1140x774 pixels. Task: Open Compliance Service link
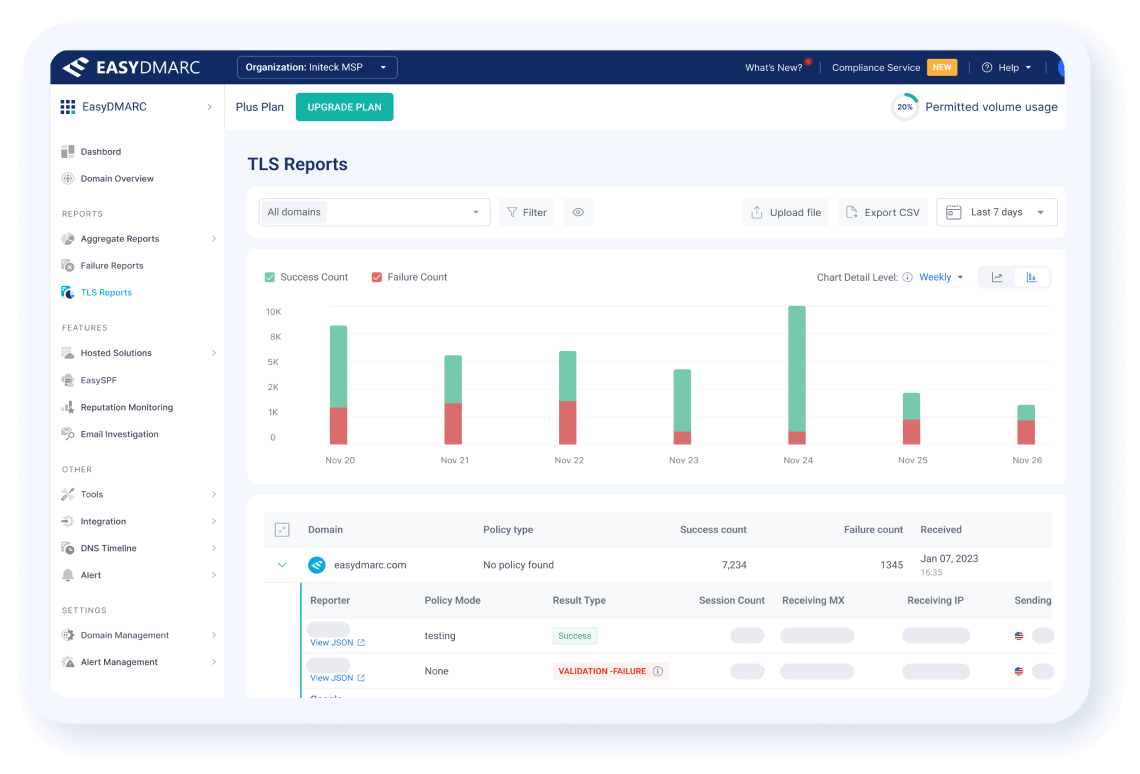point(876,68)
